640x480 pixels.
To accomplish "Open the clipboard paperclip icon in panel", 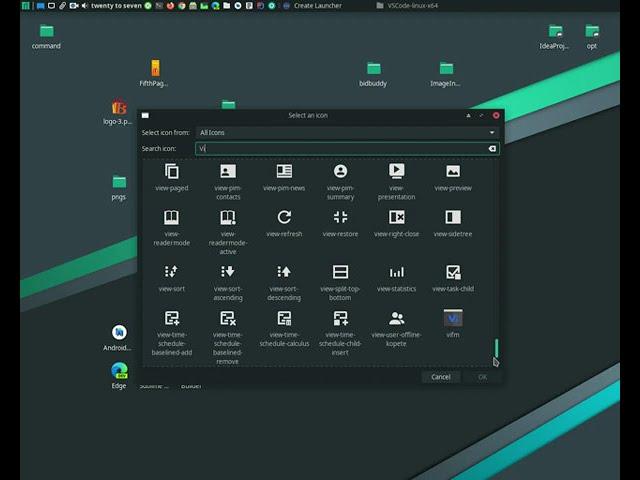I will pyautogui.click(x=62, y=6).
